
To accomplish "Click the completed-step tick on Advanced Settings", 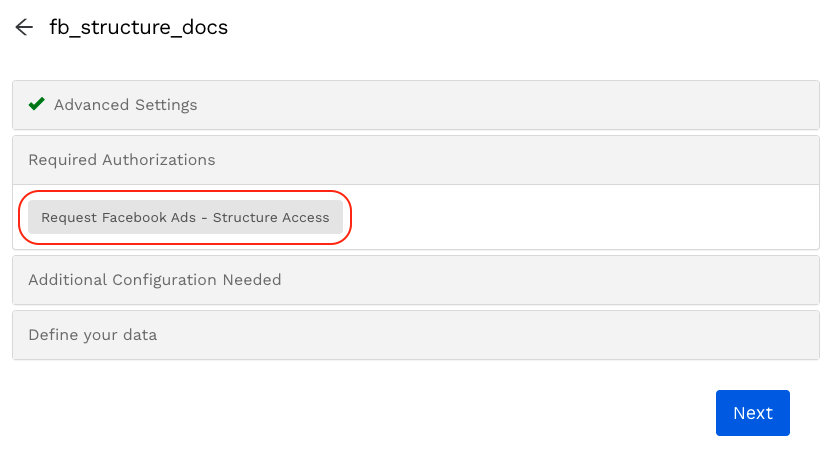I will [x=37, y=104].
